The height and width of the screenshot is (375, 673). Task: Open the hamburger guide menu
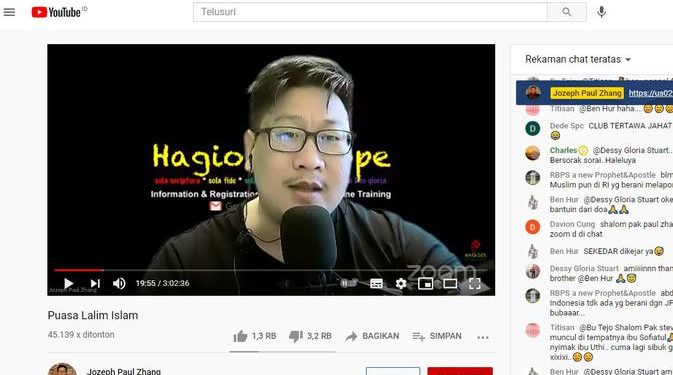(9, 12)
